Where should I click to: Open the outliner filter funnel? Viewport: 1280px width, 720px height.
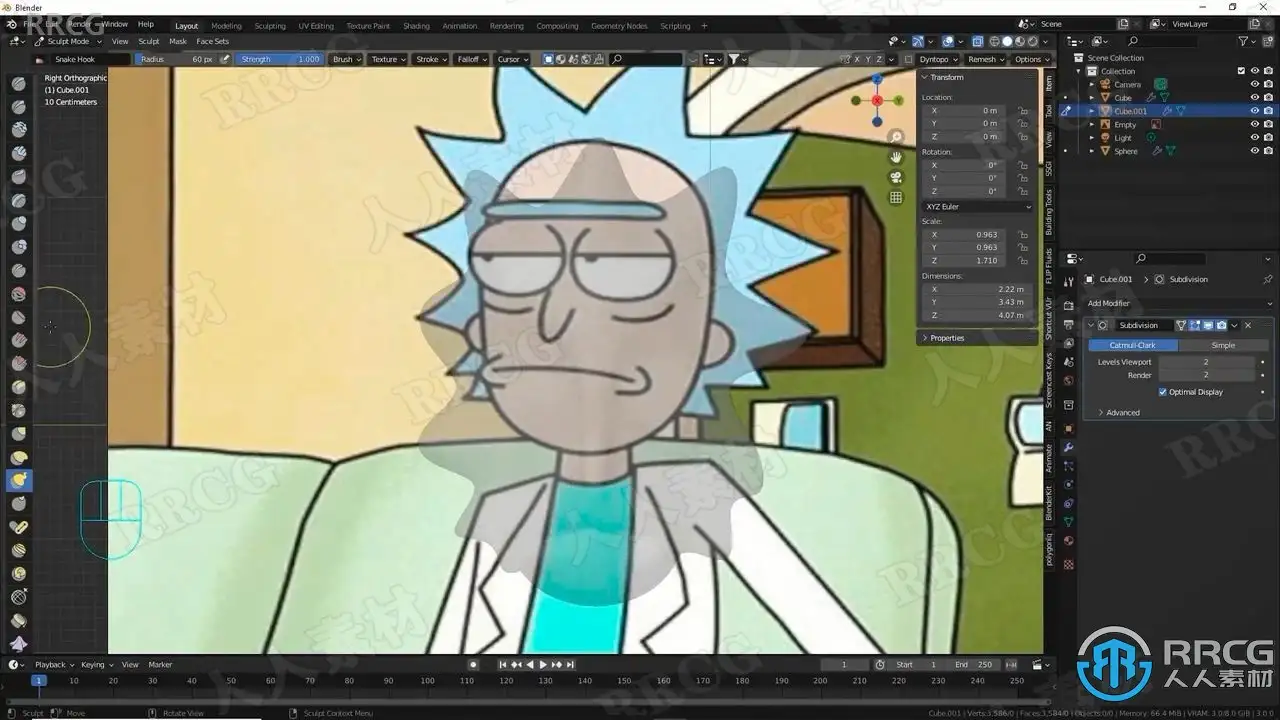[1244, 41]
